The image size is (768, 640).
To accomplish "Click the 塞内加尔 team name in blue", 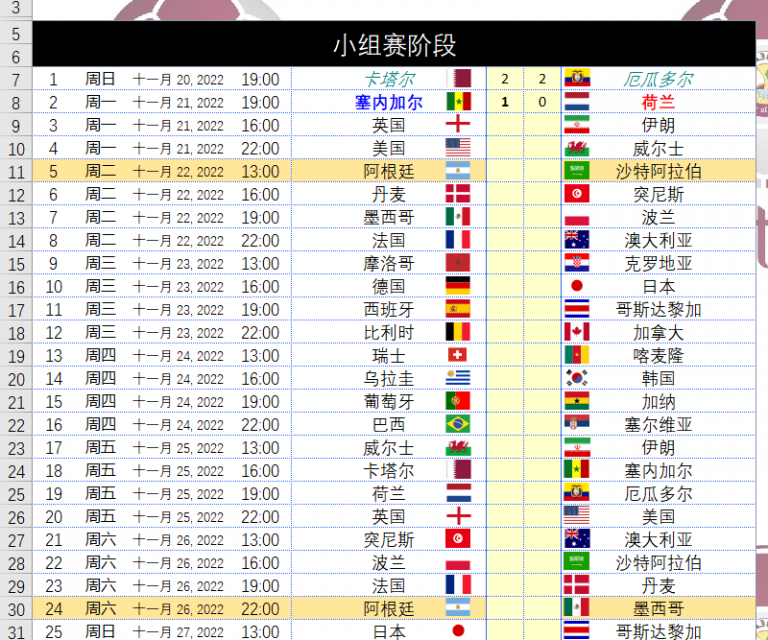I will pos(389,102).
